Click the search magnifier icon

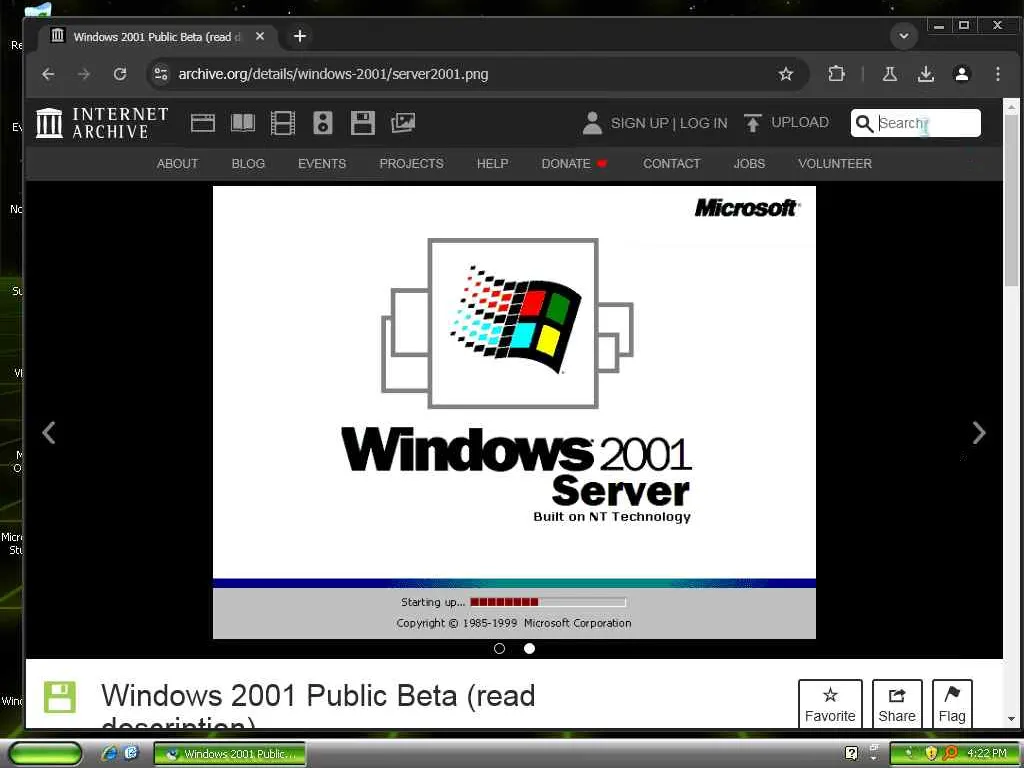click(x=864, y=123)
